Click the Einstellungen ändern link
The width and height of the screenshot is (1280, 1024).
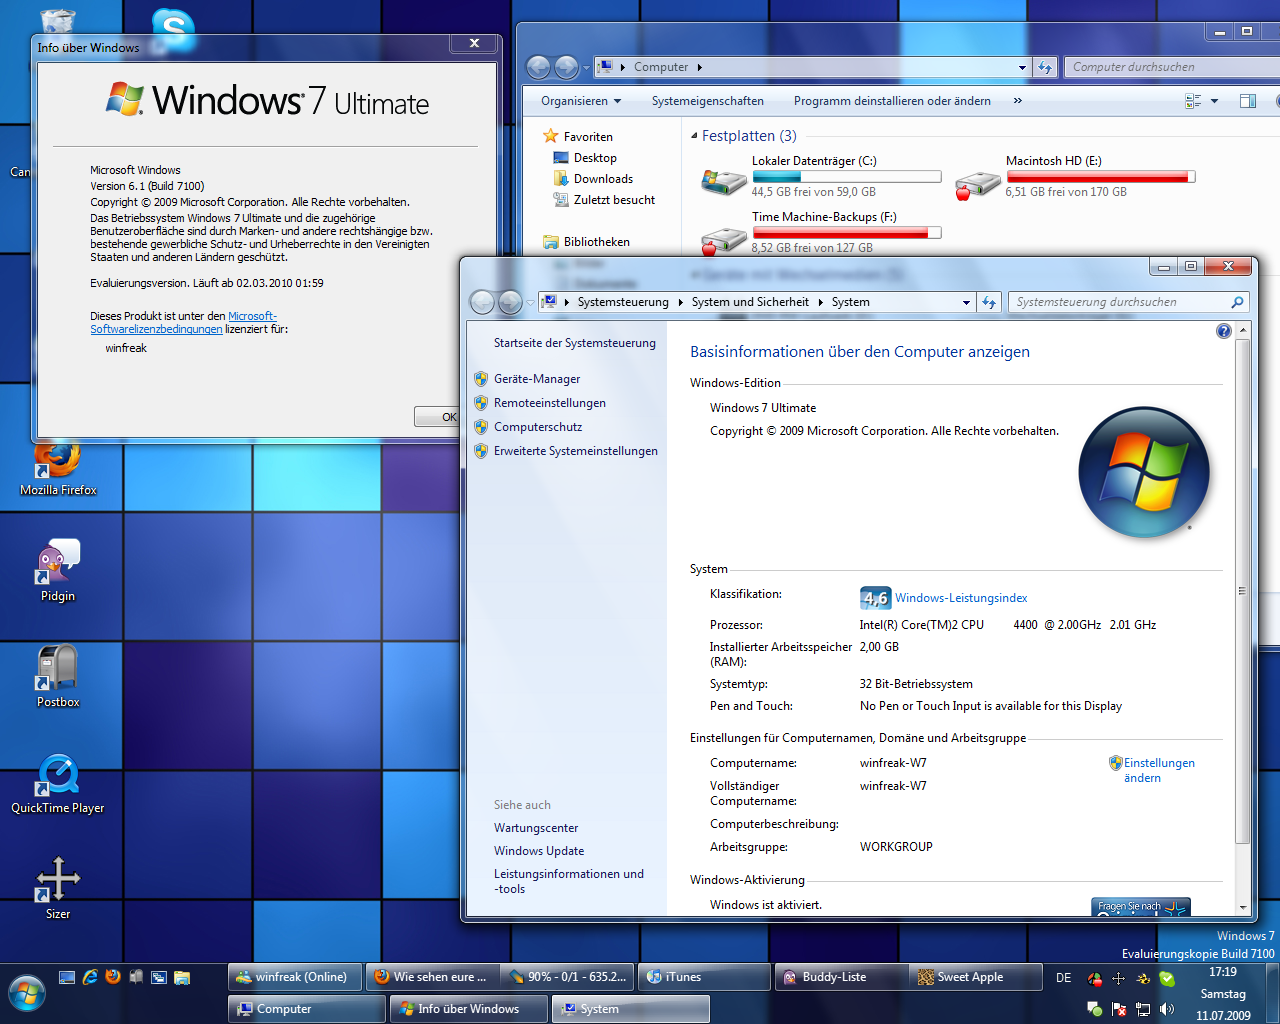pos(1158,770)
